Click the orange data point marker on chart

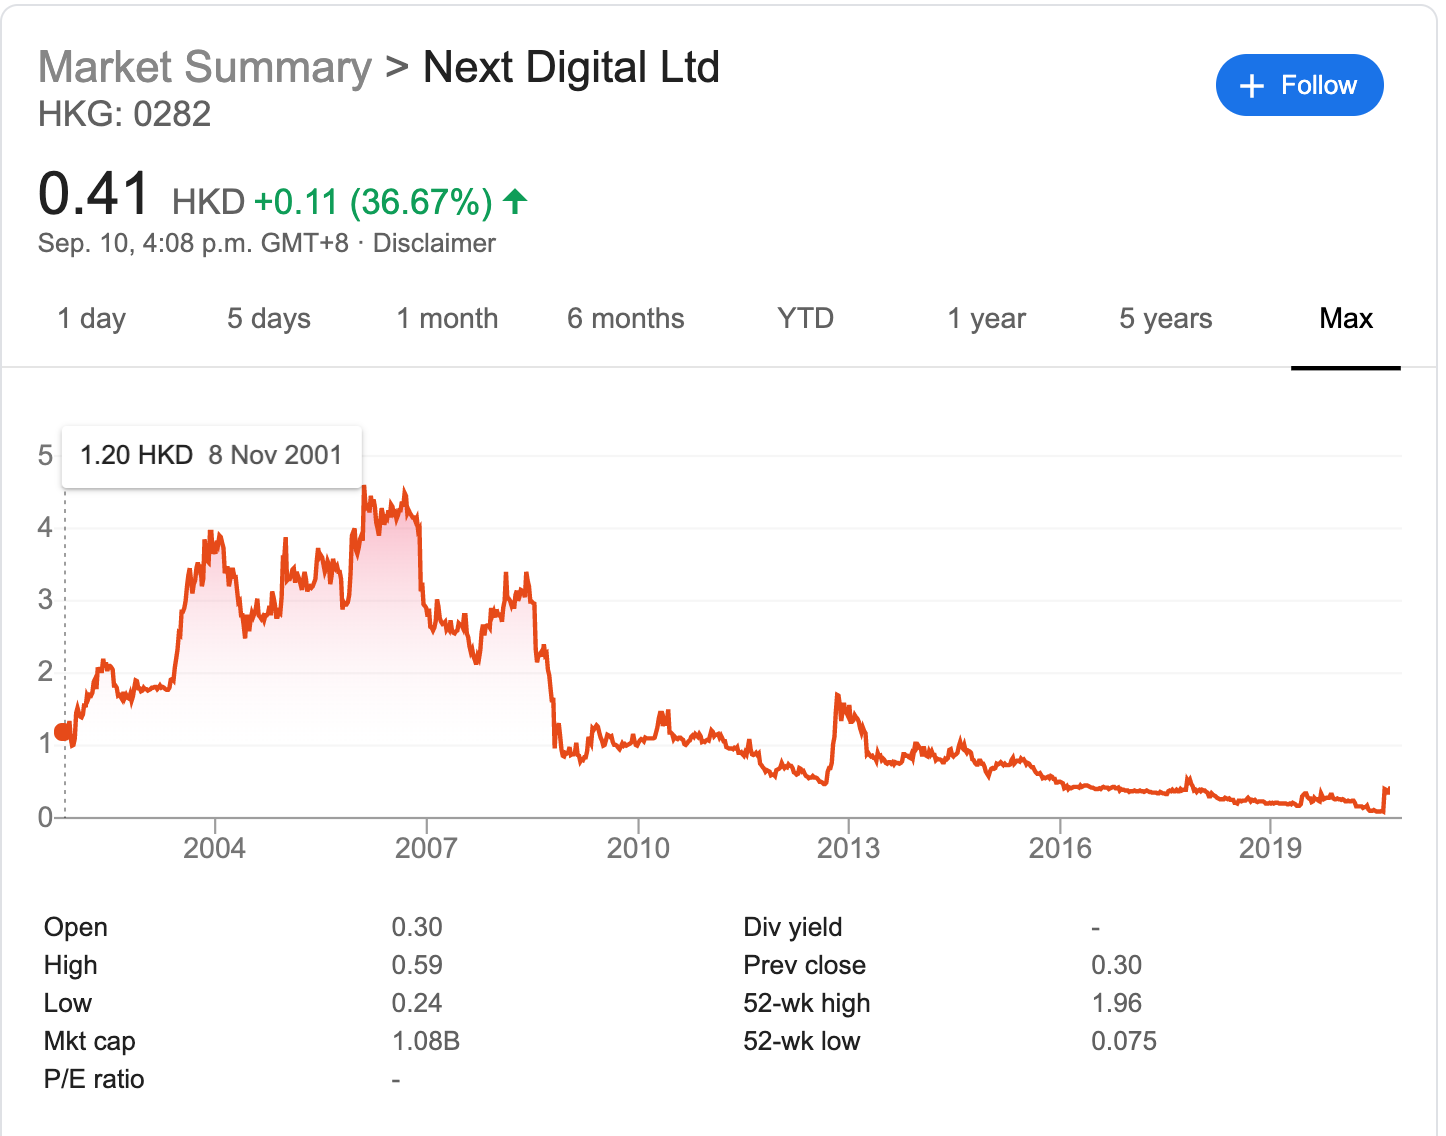pyautogui.click(x=63, y=732)
